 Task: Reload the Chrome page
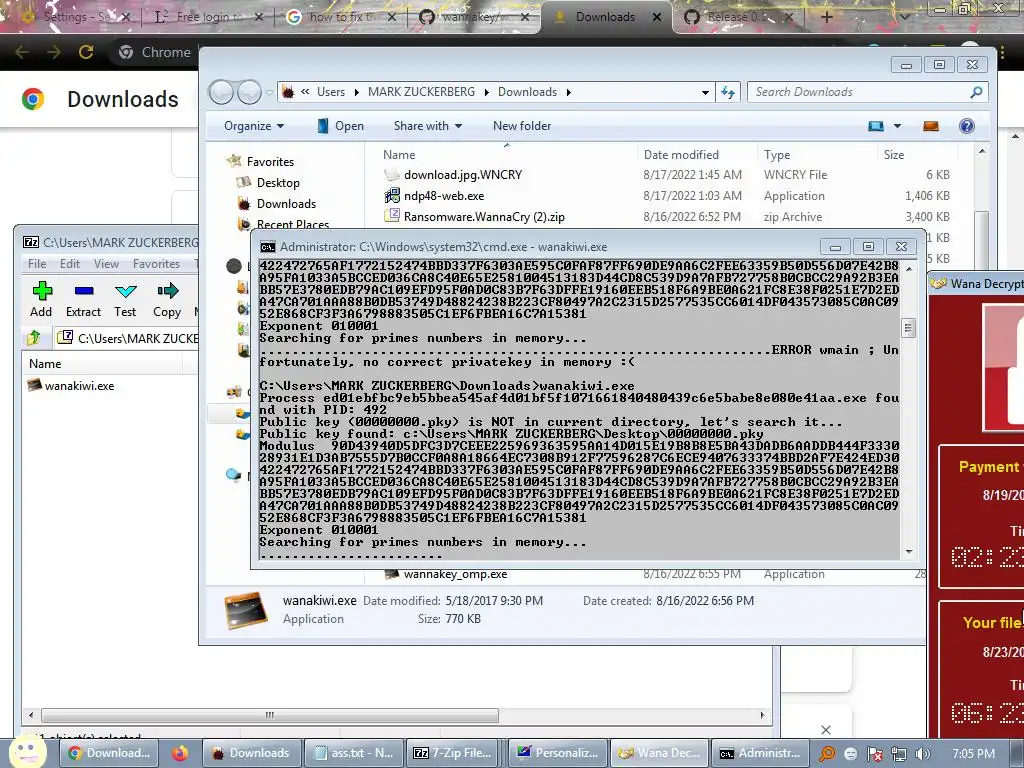(x=86, y=52)
